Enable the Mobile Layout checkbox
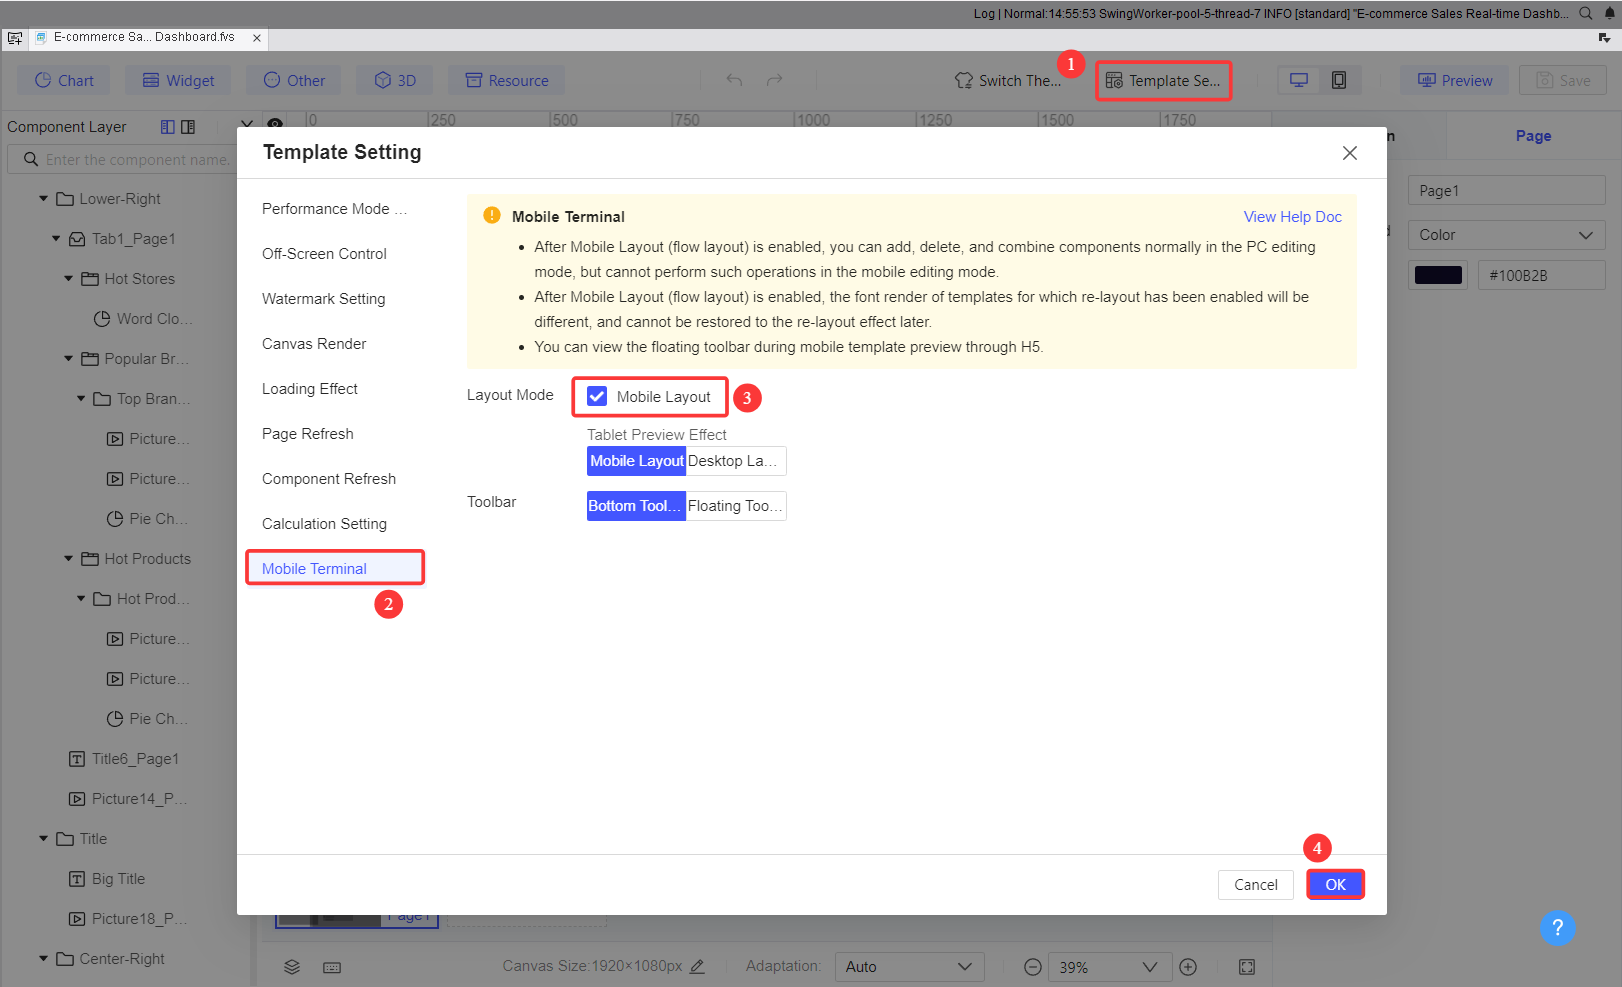Screen dimensions: 1622x987 click(x=597, y=396)
